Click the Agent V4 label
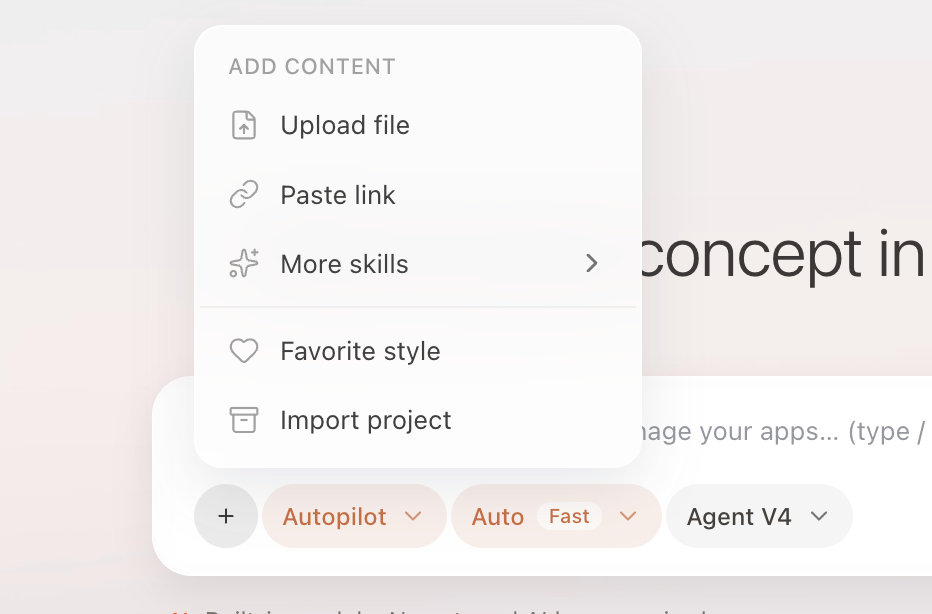This screenshot has width=932, height=614. tap(739, 517)
